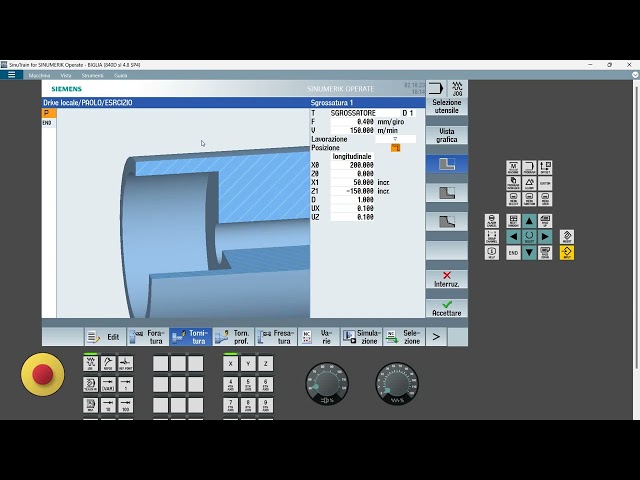Select the increment 100 key
Viewport: 640px width, 480px height.
126,405
